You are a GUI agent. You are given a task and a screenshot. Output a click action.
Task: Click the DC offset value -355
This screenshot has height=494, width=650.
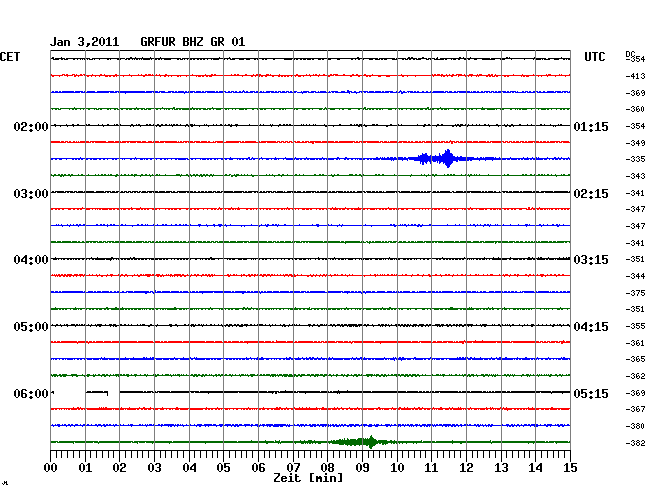click(x=635, y=327)
